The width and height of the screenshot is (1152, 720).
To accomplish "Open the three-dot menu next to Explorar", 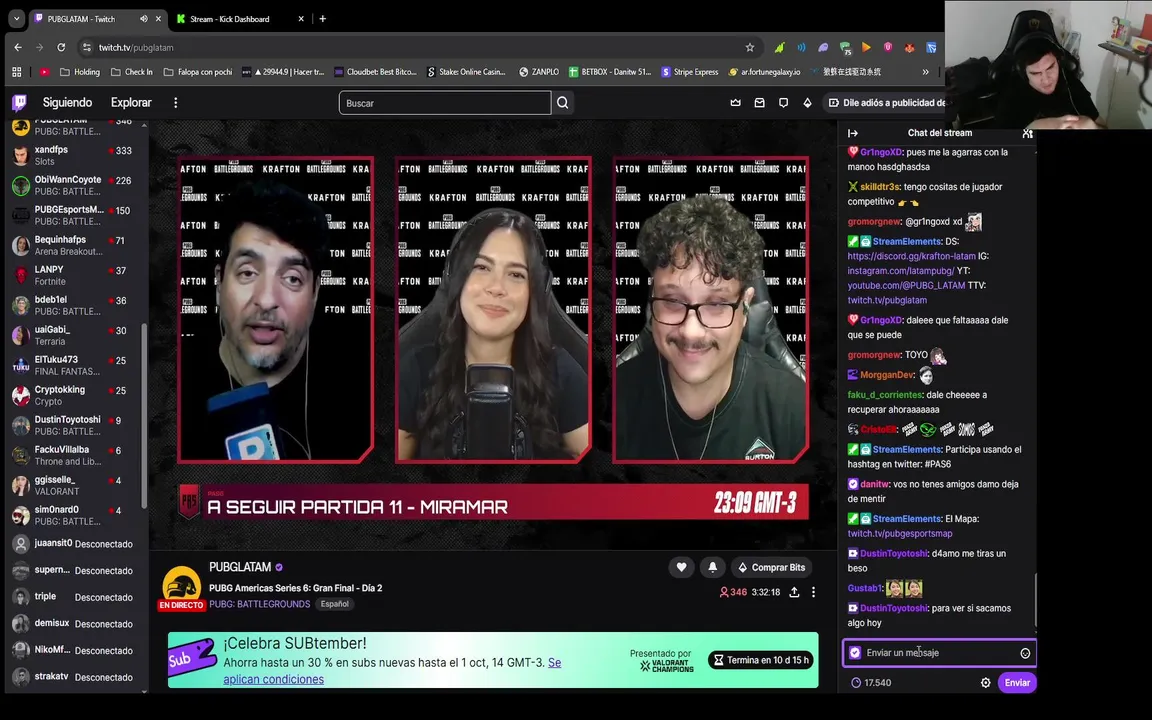I will tap(176, 103).
